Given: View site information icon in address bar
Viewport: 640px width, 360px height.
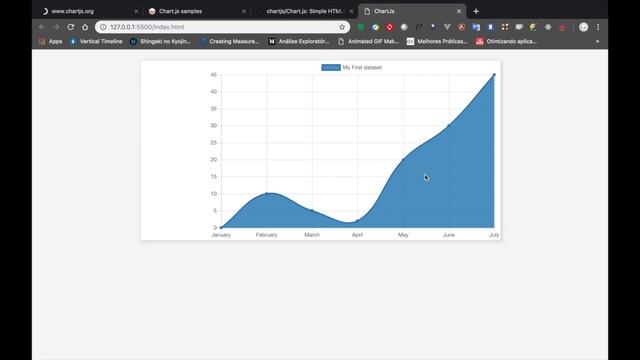Looking at the screenshot, I should coord(103,27).
